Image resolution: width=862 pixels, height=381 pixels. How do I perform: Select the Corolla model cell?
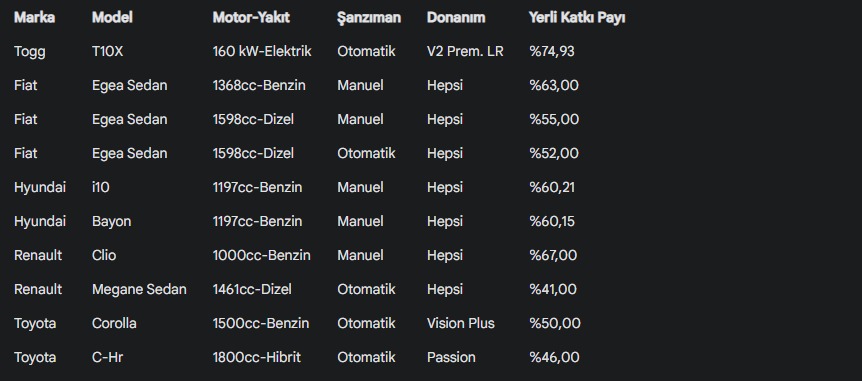point(114,324)
